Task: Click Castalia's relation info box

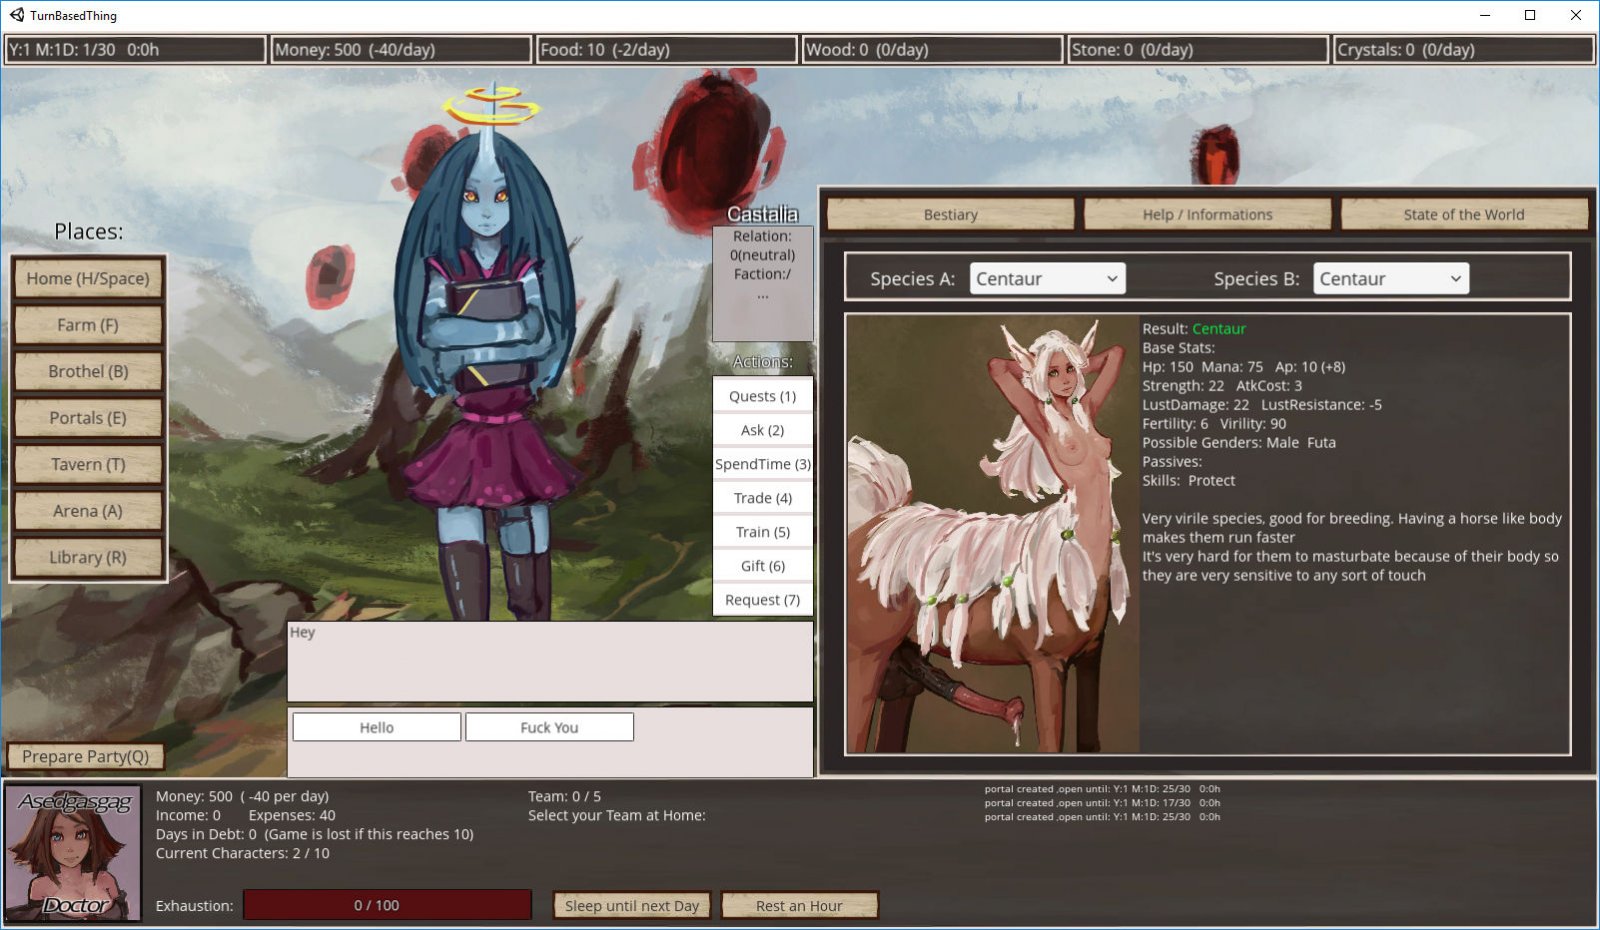Action: [x=762, y=283]
